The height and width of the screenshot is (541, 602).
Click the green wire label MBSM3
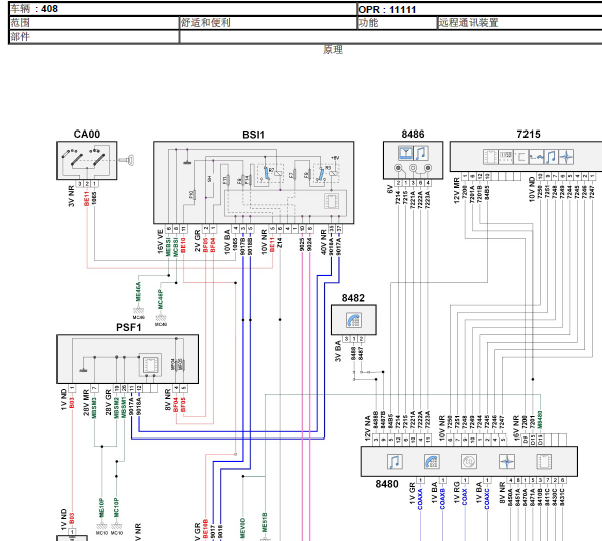coord(94,407)
